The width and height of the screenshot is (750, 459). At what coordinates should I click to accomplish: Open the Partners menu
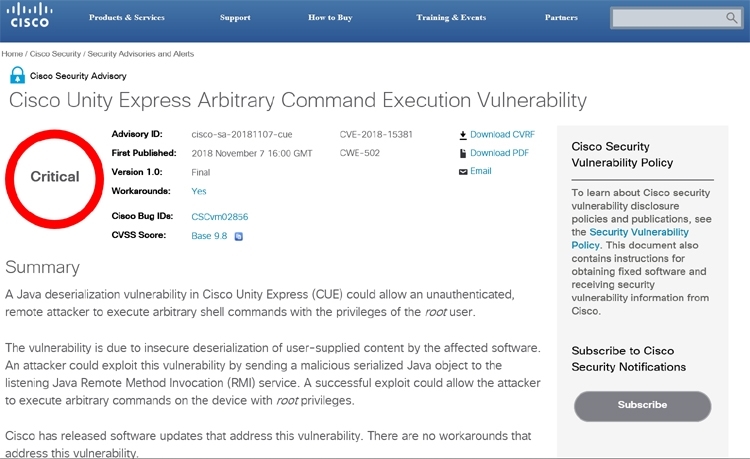[x=561, y=17]
